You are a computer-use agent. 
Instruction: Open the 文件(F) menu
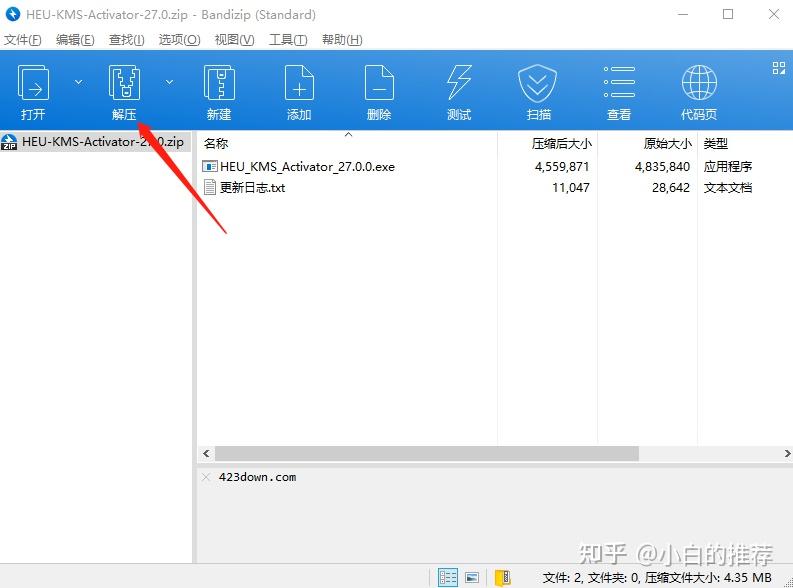coord(23,39)
